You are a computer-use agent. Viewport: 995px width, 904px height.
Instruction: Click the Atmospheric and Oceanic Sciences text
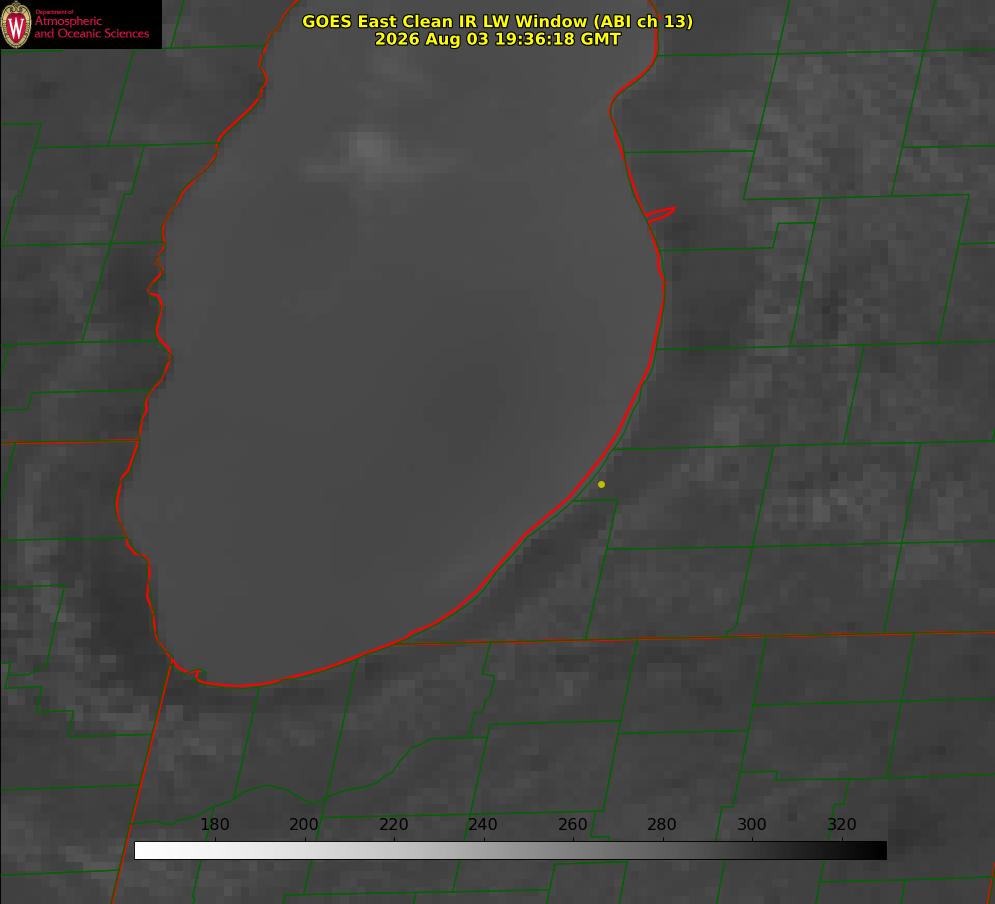[x=91, y=27]
